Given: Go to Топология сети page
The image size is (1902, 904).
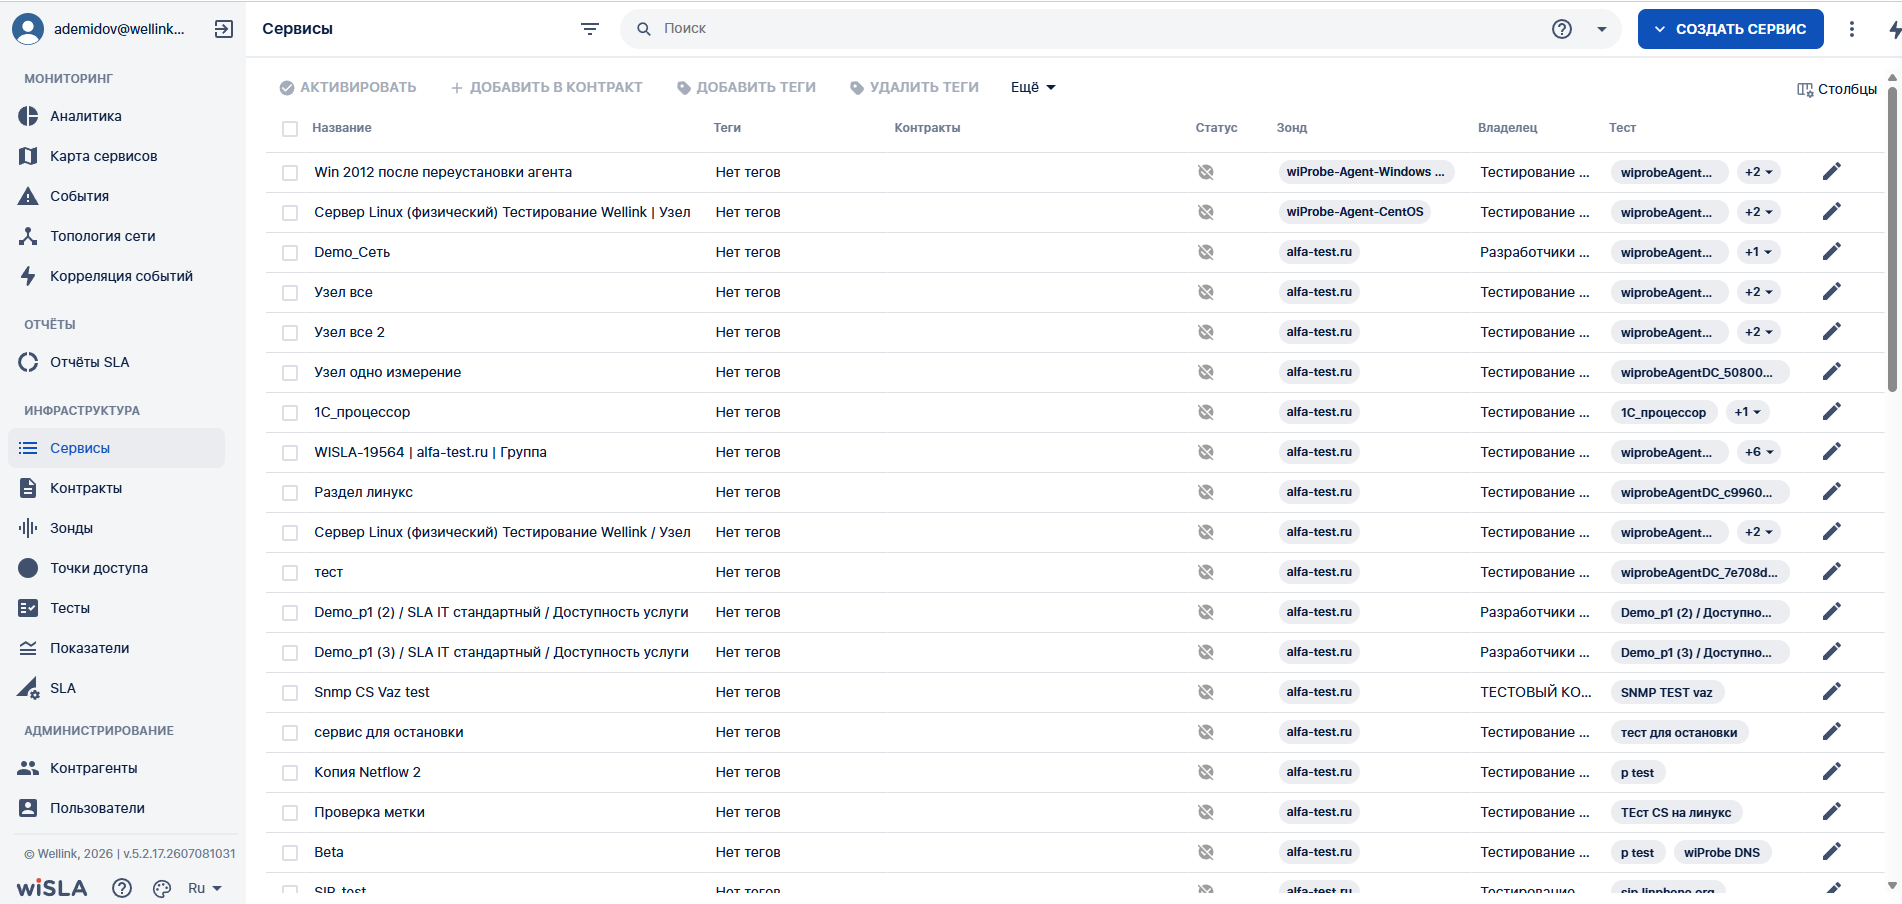Looking at the screenshot, I should point(116,236).
